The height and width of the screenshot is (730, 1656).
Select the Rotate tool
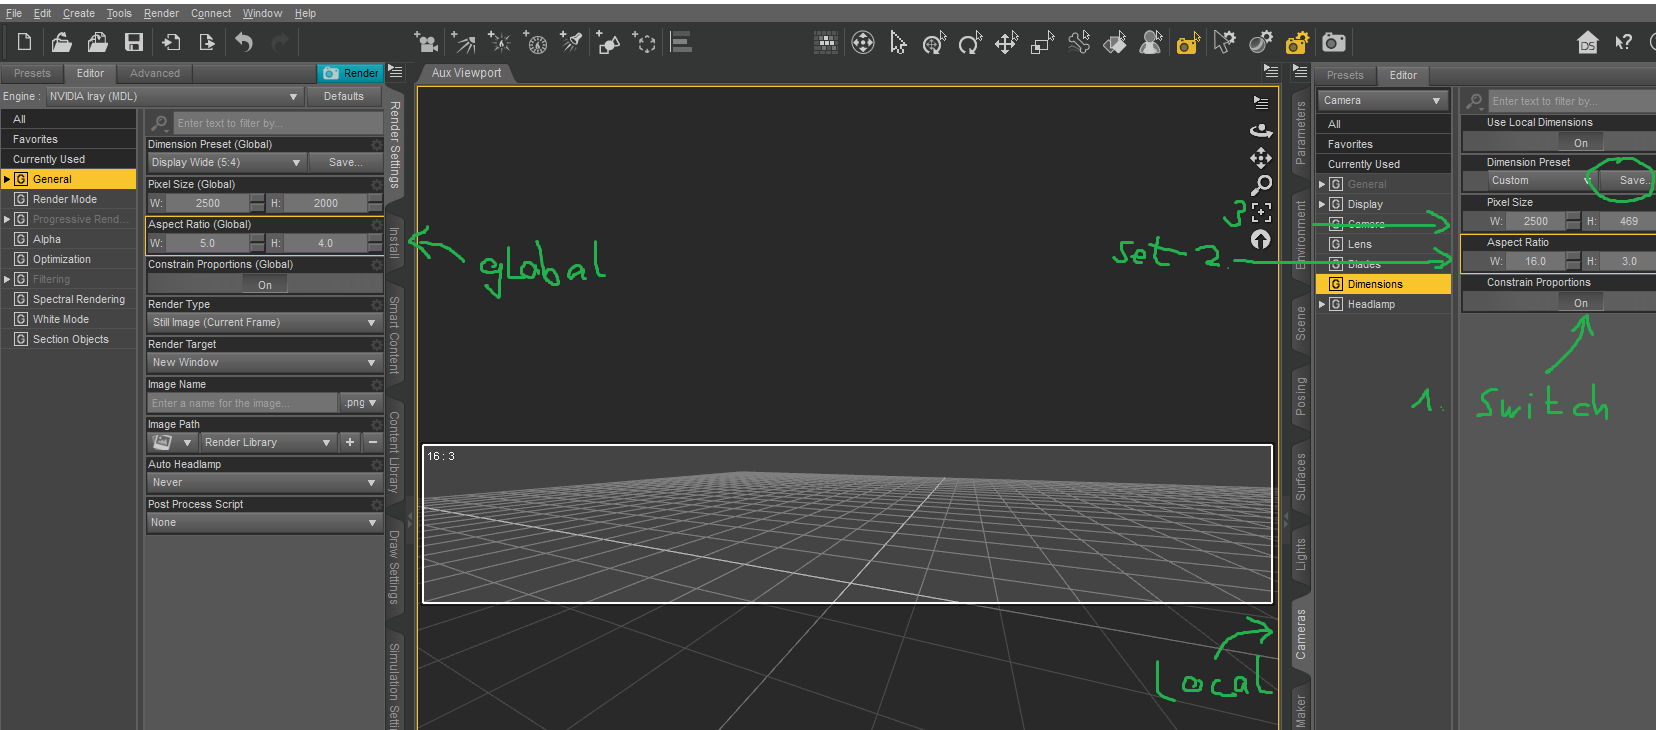pyautogui.click(x=970, y=42)
